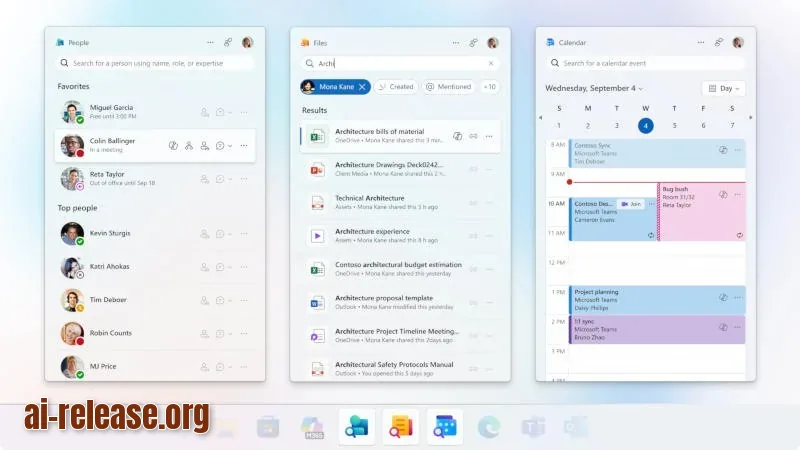Image resolution: width=800 pixels, height=450 pixels.
Task: Open more options for Architecture bills of material
Action: [x=489, y=136]
